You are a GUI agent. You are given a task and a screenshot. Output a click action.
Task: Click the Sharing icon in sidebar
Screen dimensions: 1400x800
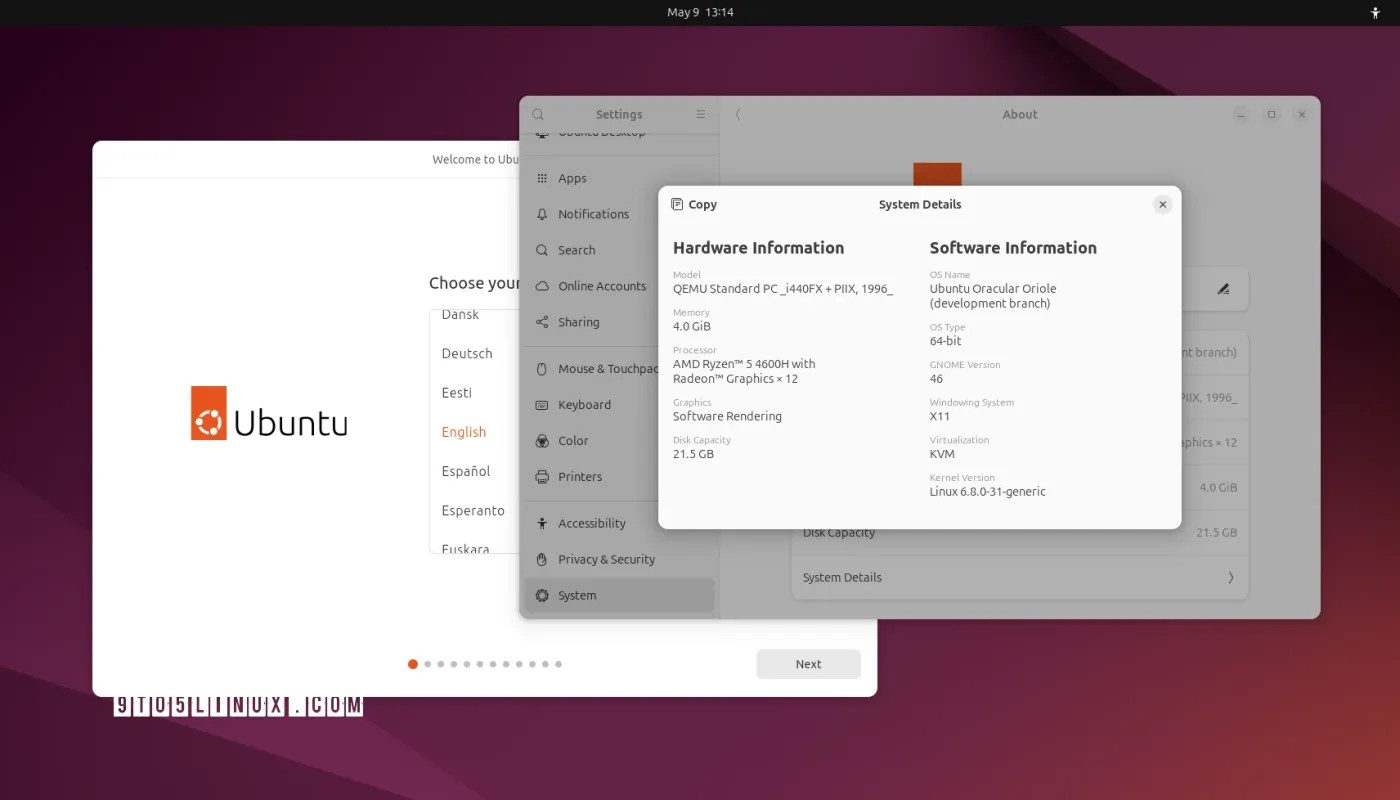(542, 322)
